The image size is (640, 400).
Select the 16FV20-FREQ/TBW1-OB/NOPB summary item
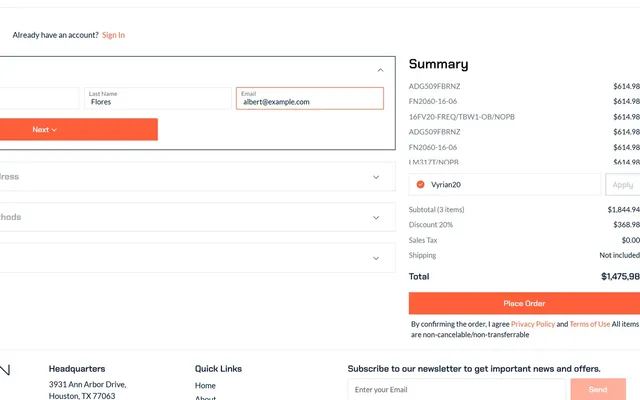tap(462, 117)
